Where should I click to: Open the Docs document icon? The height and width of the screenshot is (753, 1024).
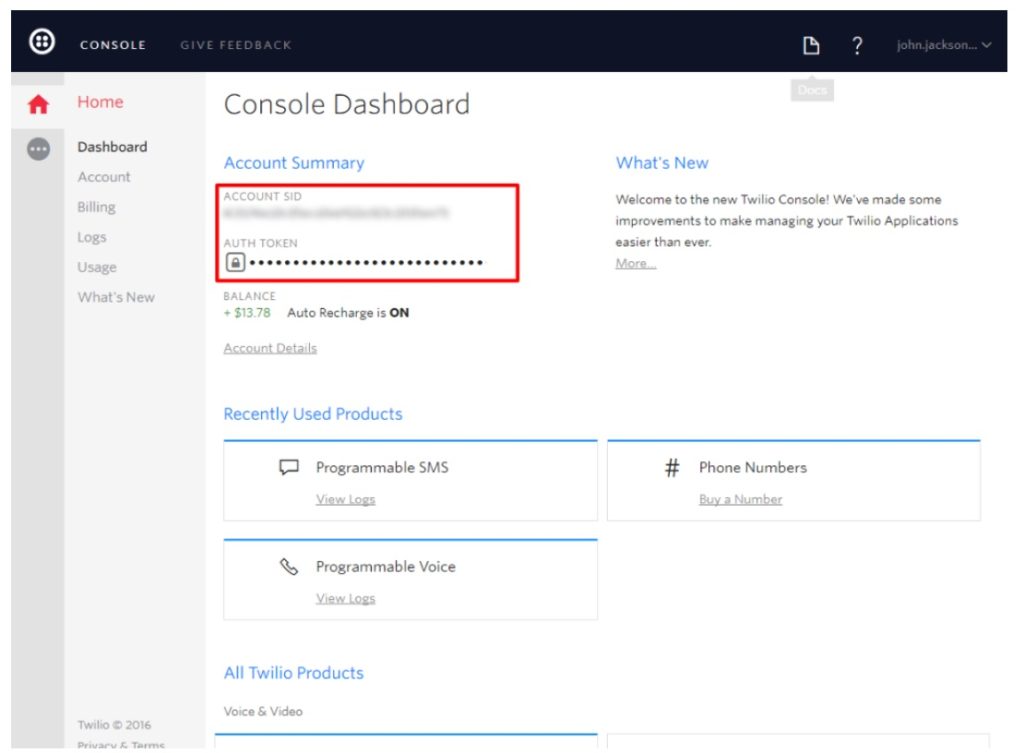point(811,45)
